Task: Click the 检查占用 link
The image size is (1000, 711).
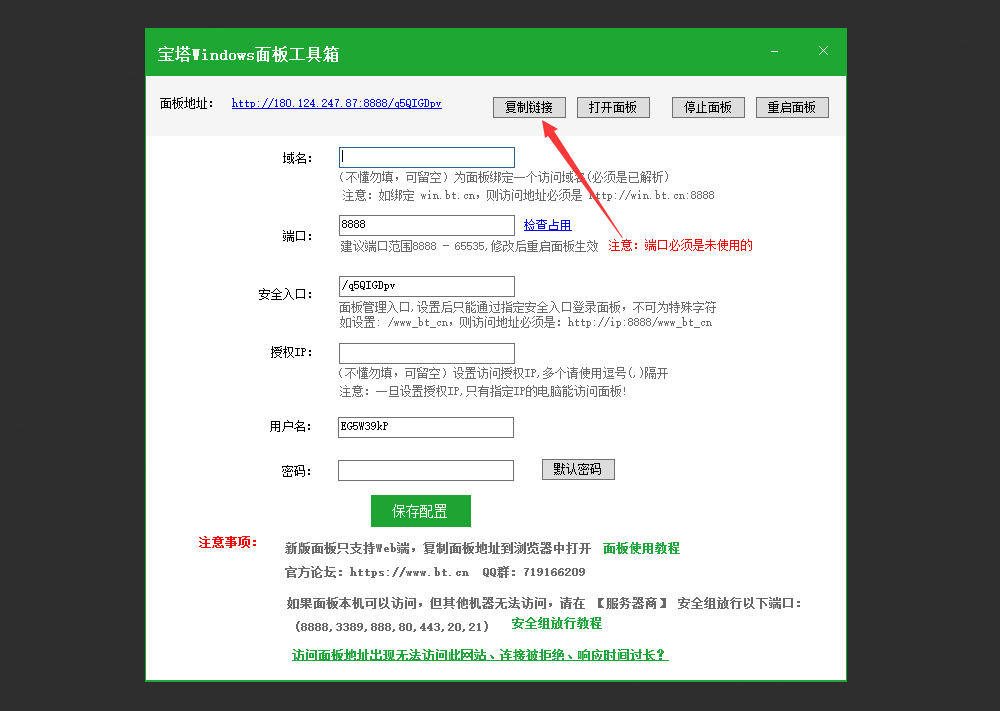Action: click(x=547, y=225)
